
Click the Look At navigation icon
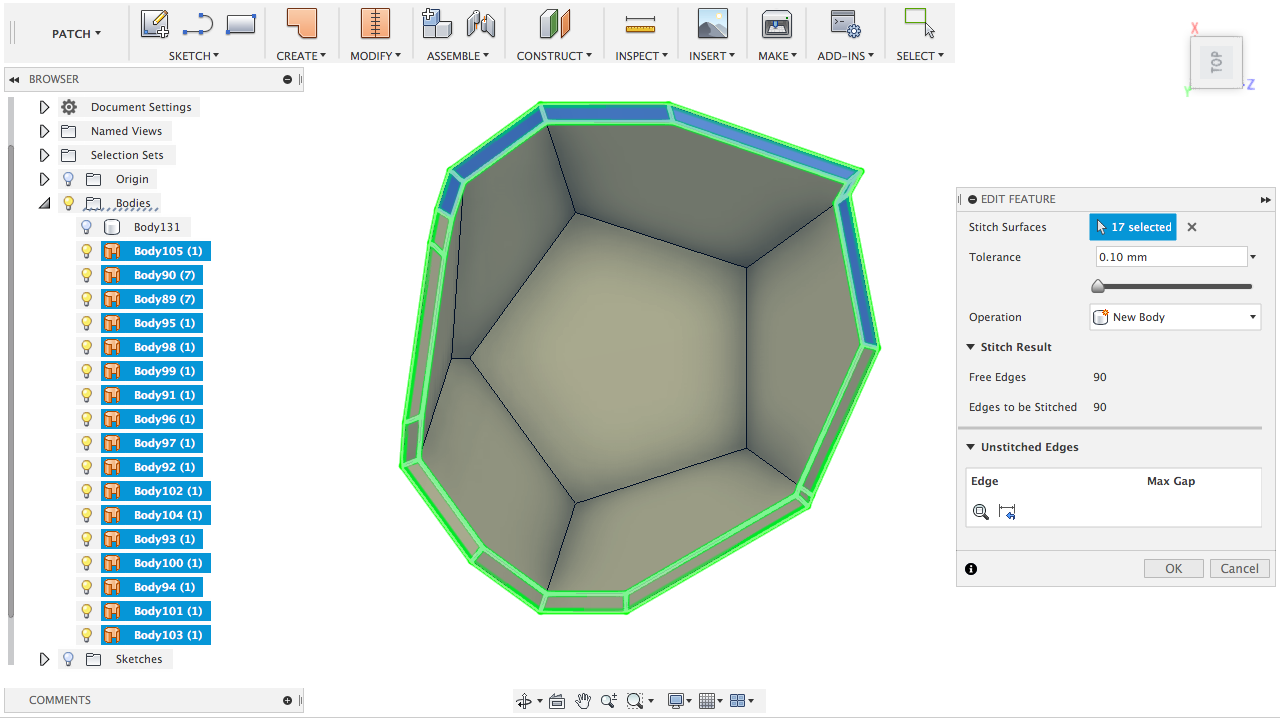pos(557,701)
